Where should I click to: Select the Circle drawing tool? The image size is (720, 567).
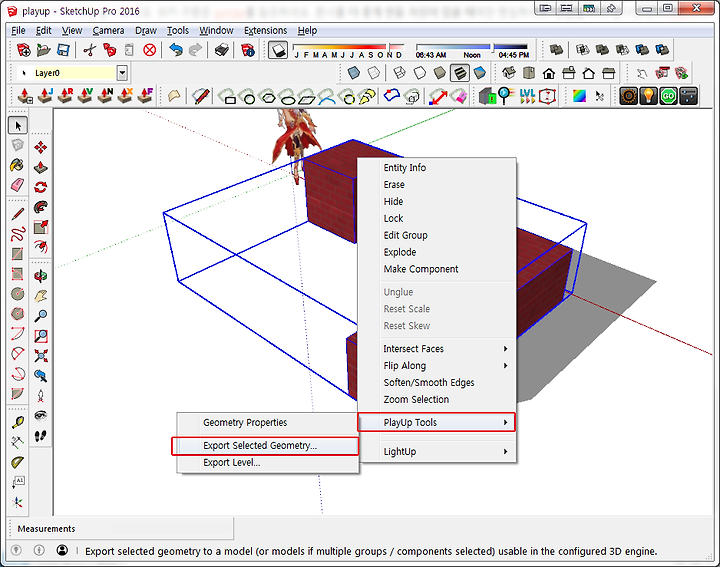17,293
